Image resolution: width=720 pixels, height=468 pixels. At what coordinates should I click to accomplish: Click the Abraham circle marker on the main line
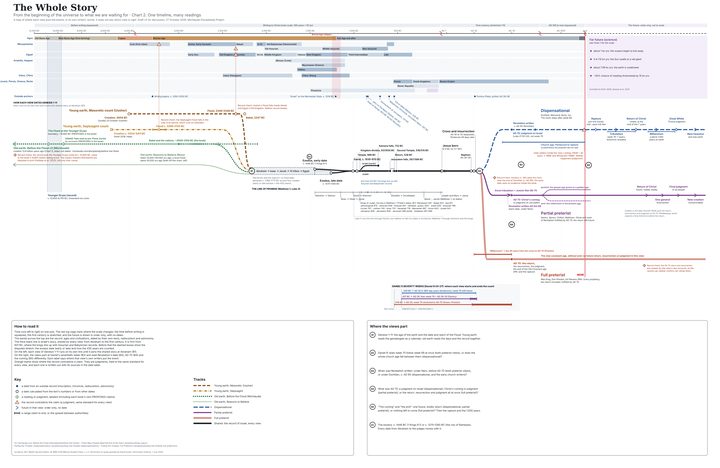[251, 171]
